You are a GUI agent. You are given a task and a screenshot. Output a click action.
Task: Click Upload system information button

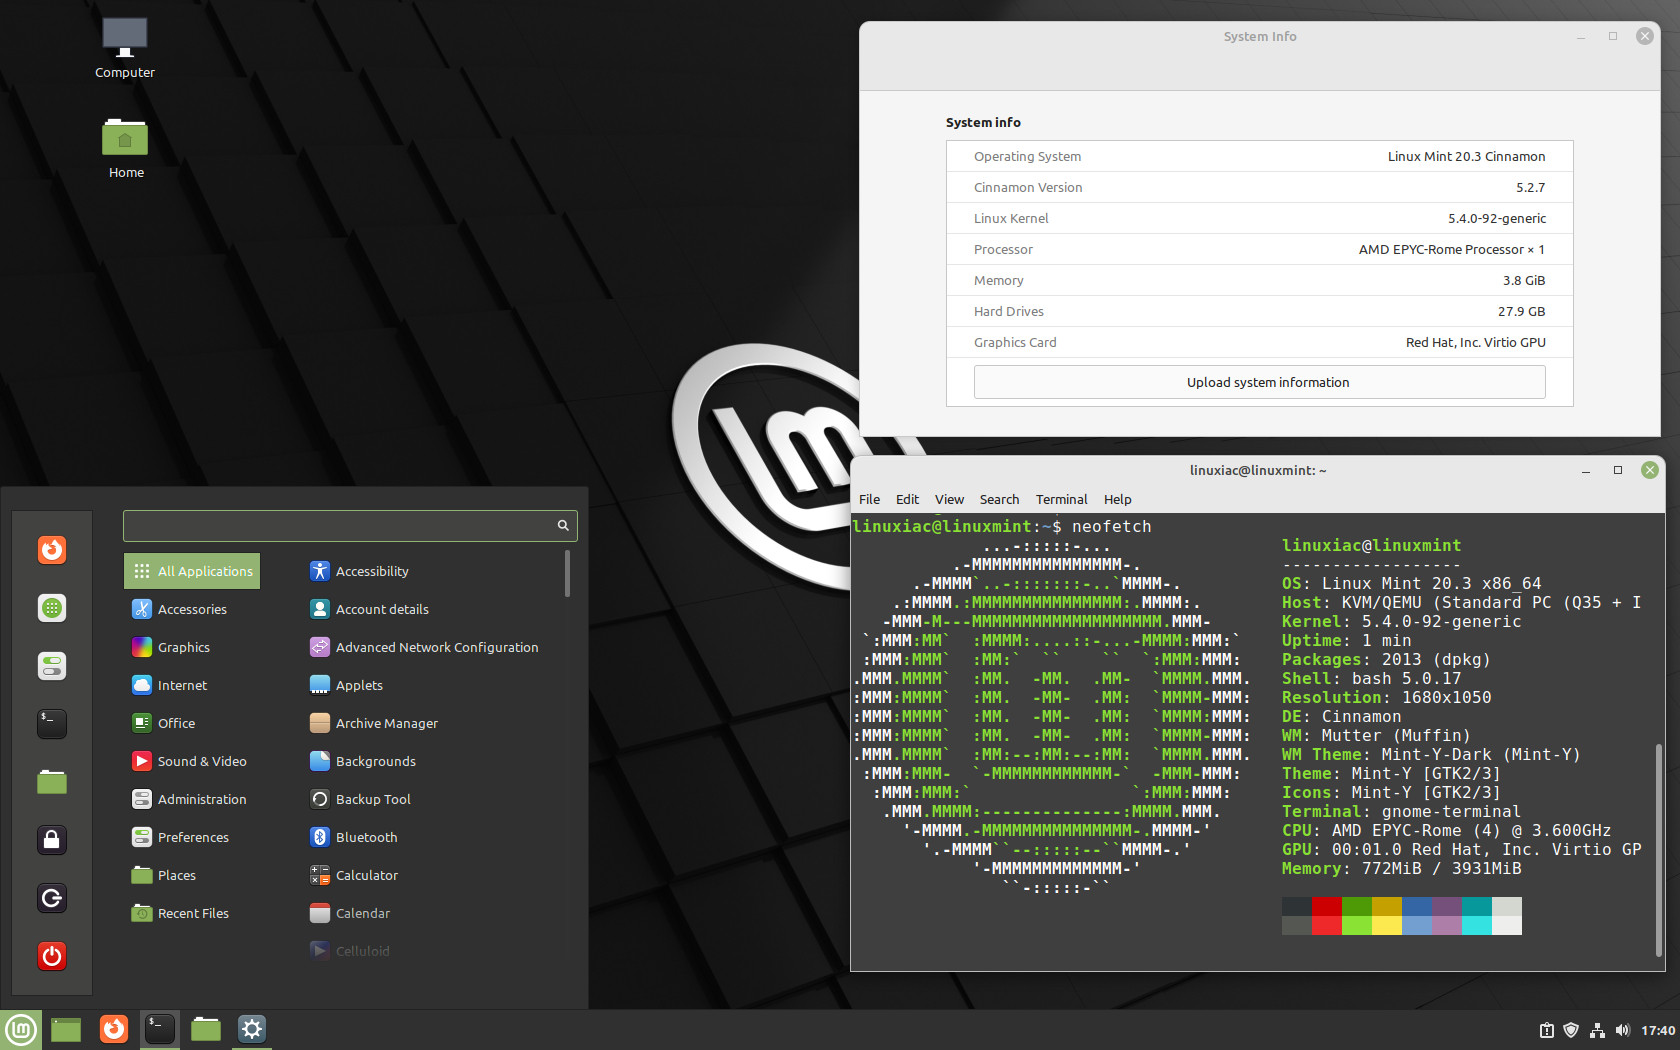pyautogui.click(x=1260, y=382)
